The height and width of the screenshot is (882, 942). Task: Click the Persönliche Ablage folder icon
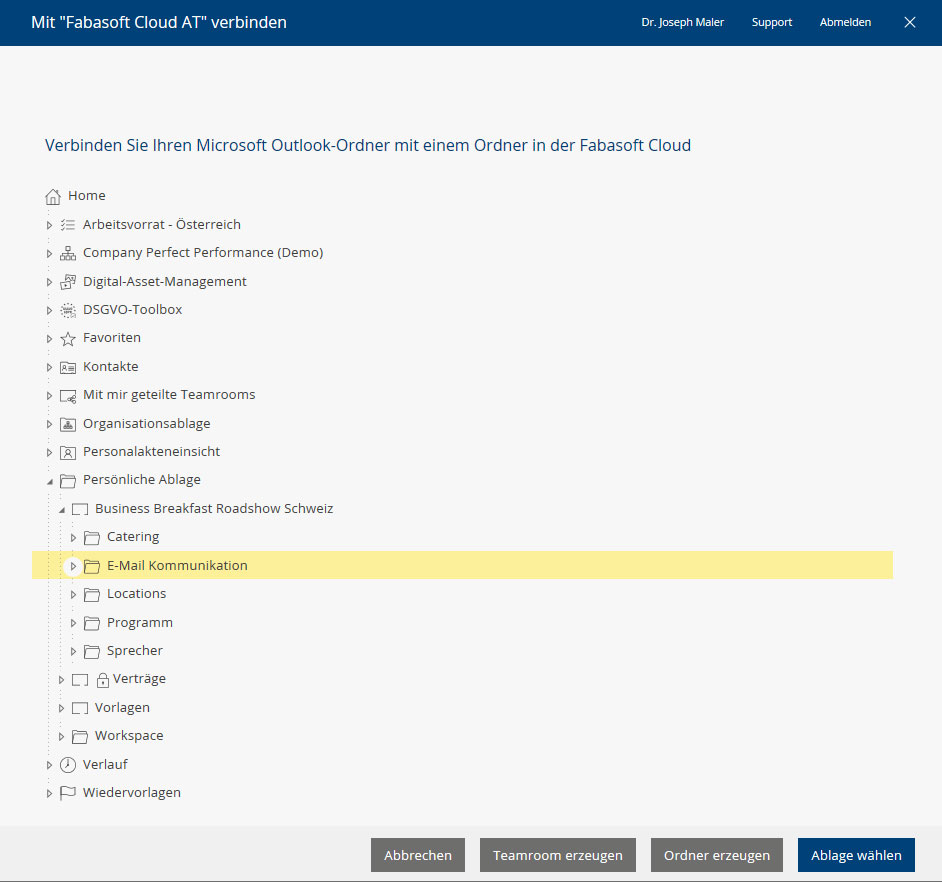[x=68, y=481]
